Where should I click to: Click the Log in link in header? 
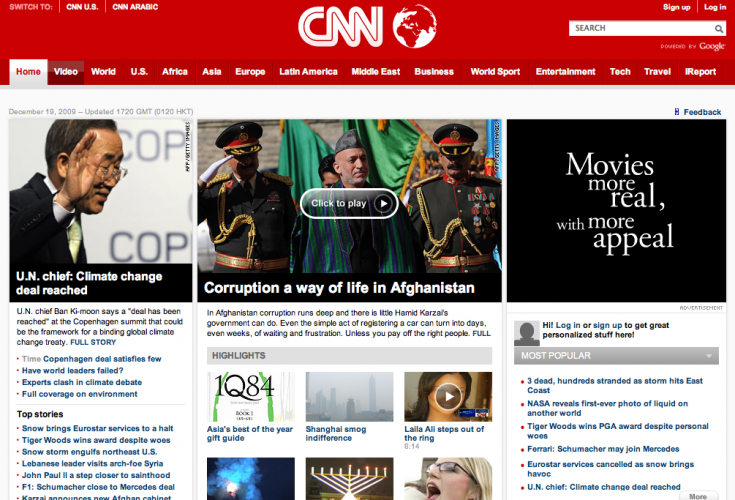coord(715,7)
